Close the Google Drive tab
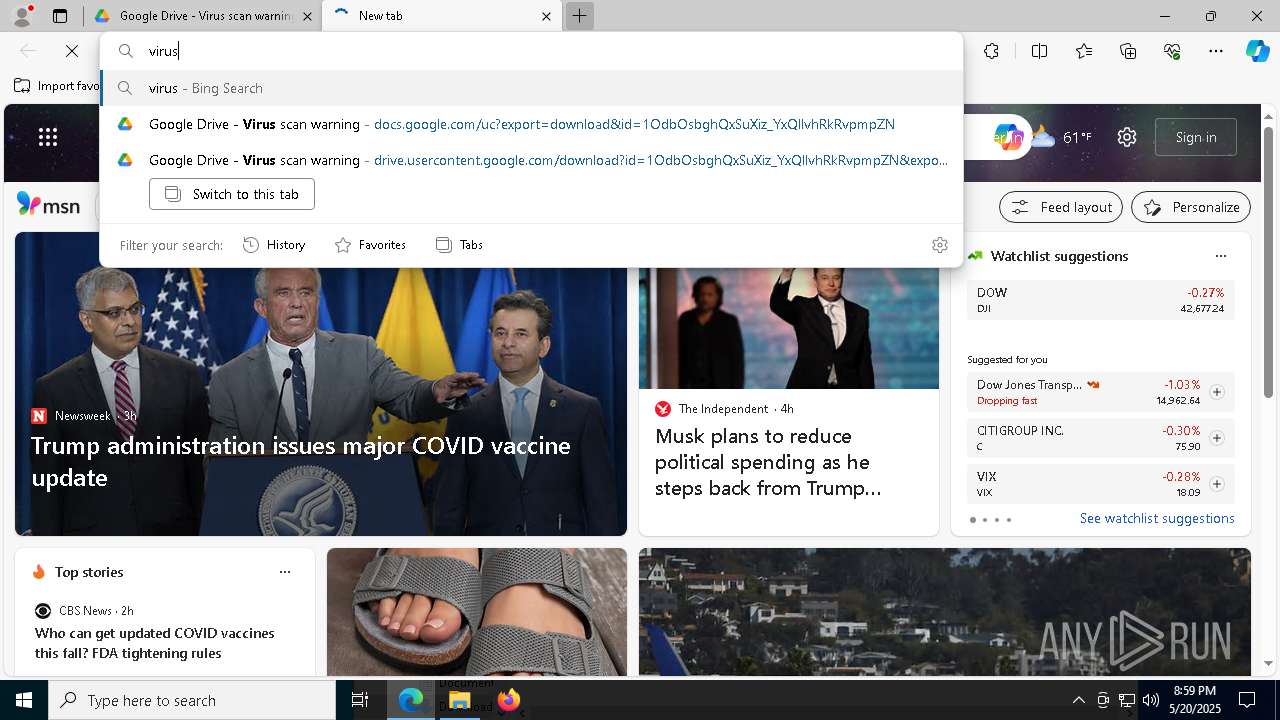 pyautogui.click(x=307, y=16)
